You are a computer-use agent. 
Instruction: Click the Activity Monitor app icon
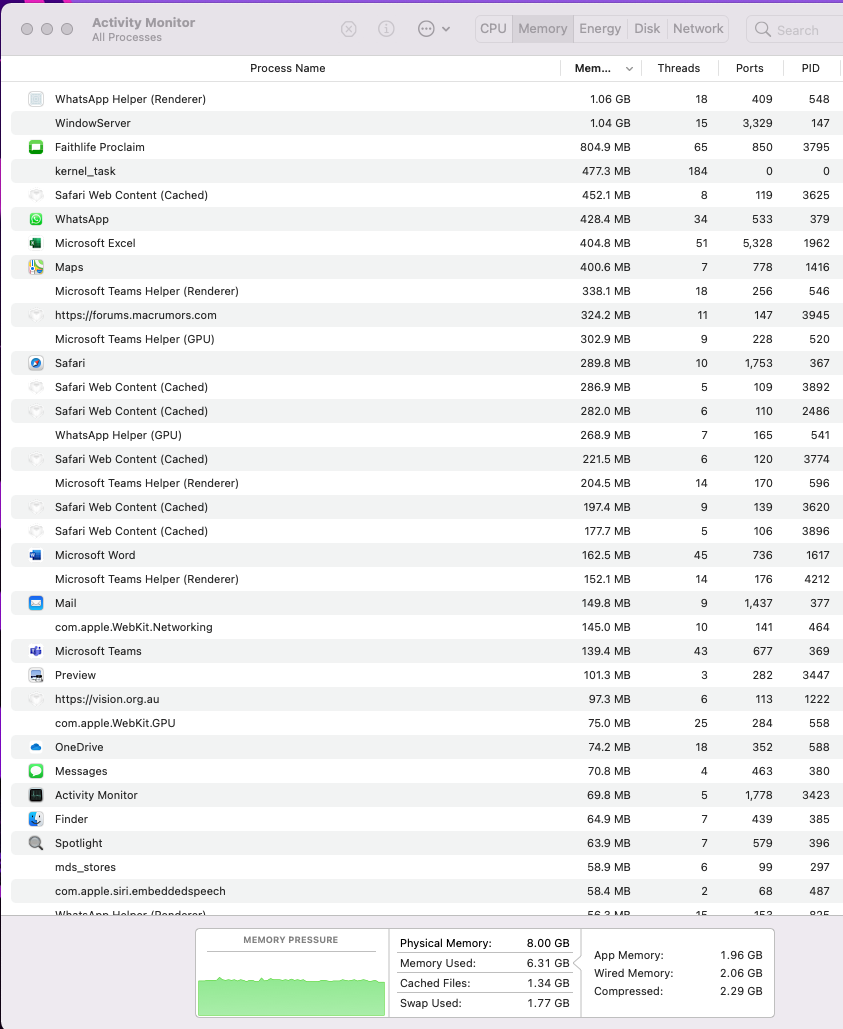coord(36,795)
